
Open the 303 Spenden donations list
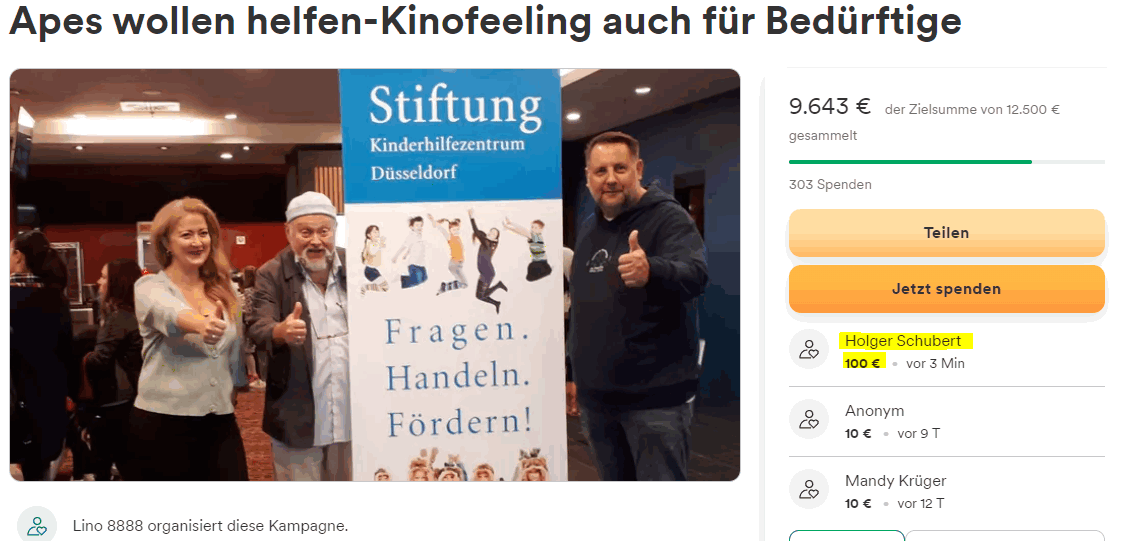coord(830,185)
